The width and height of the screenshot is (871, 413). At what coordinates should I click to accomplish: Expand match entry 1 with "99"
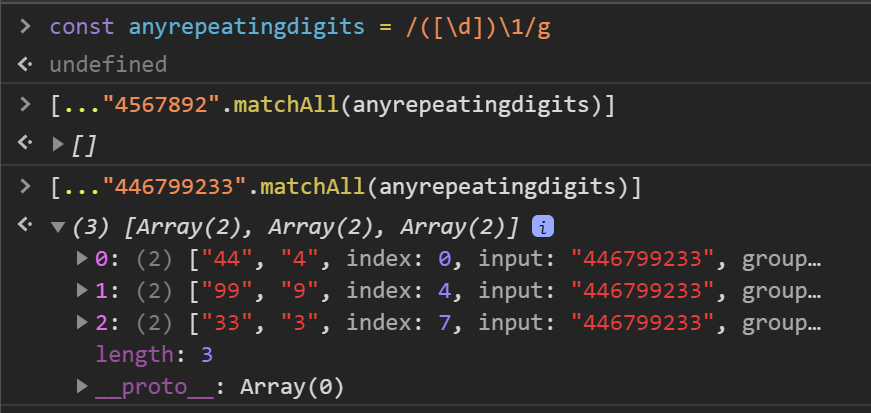82,290
